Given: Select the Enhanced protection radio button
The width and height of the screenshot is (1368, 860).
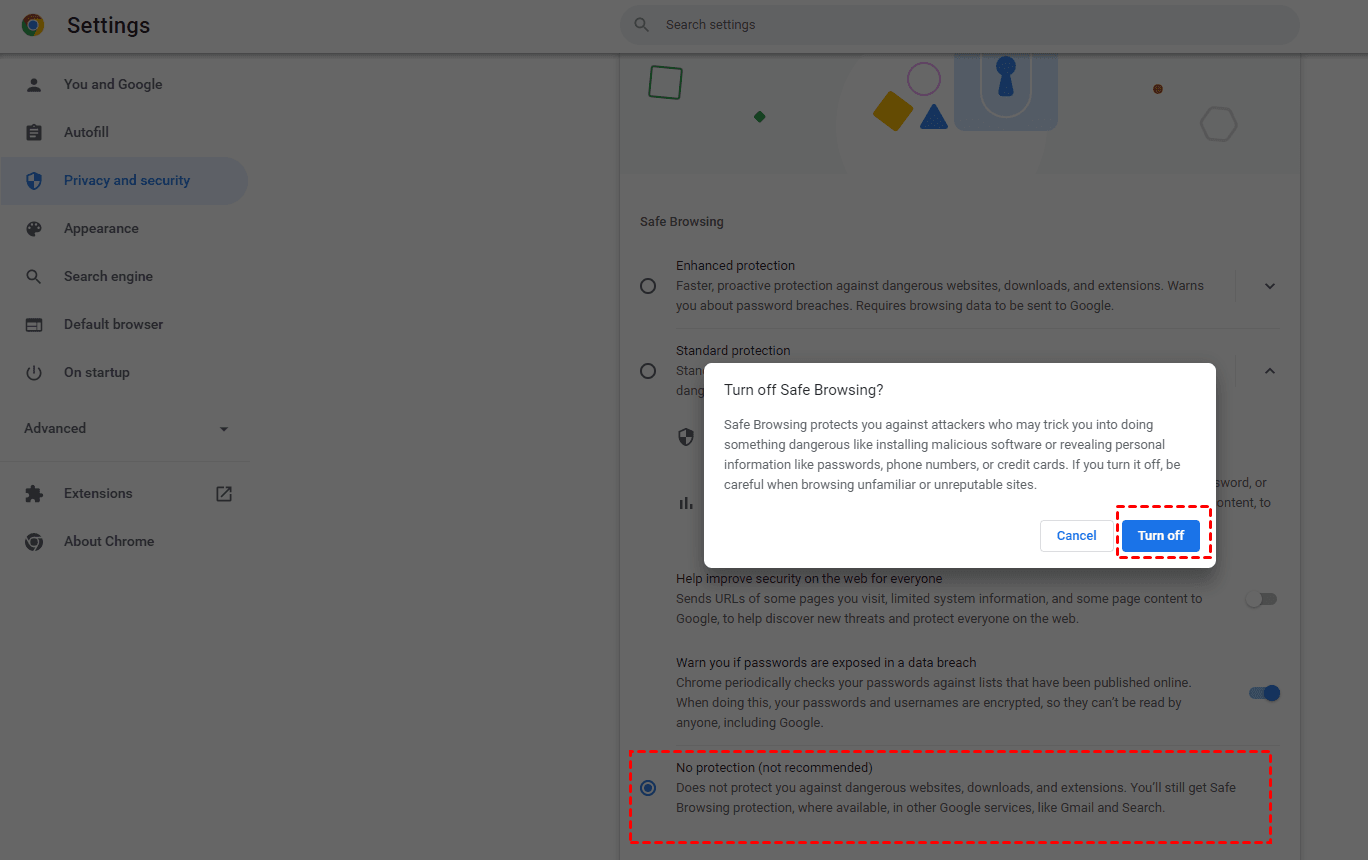Looking at the screenshot, I should [x=647, y=285].
